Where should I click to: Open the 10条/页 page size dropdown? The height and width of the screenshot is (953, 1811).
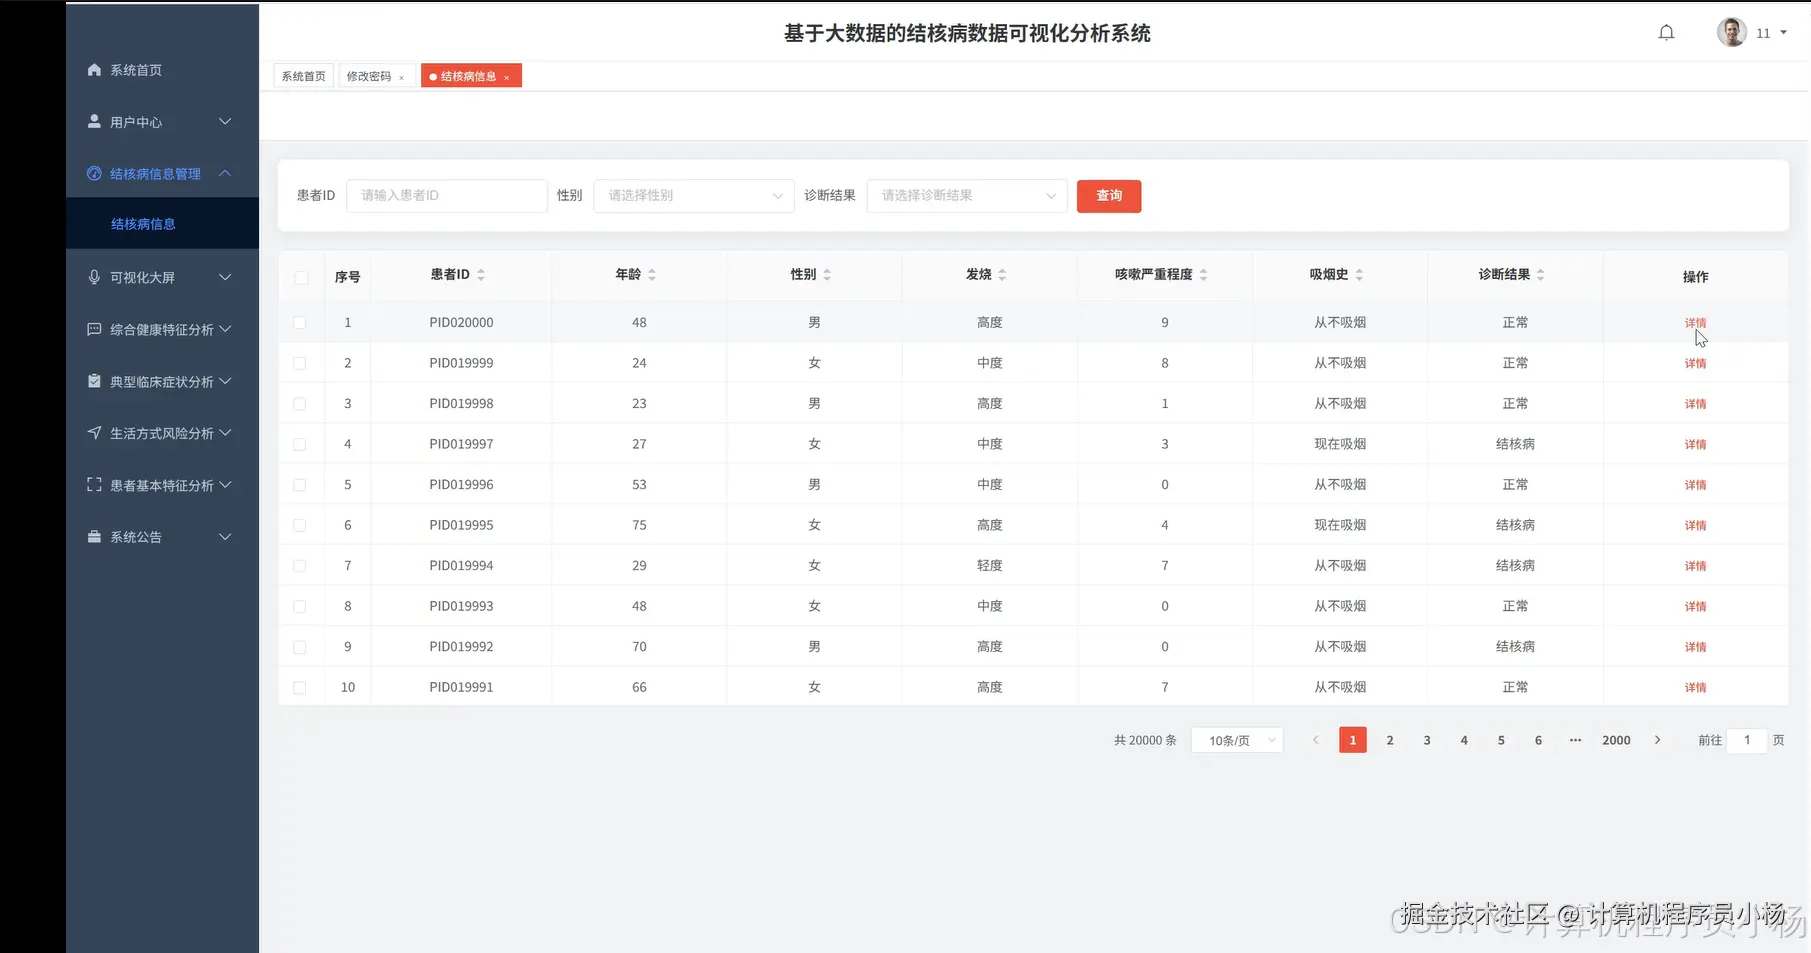tap(1237, 740)
